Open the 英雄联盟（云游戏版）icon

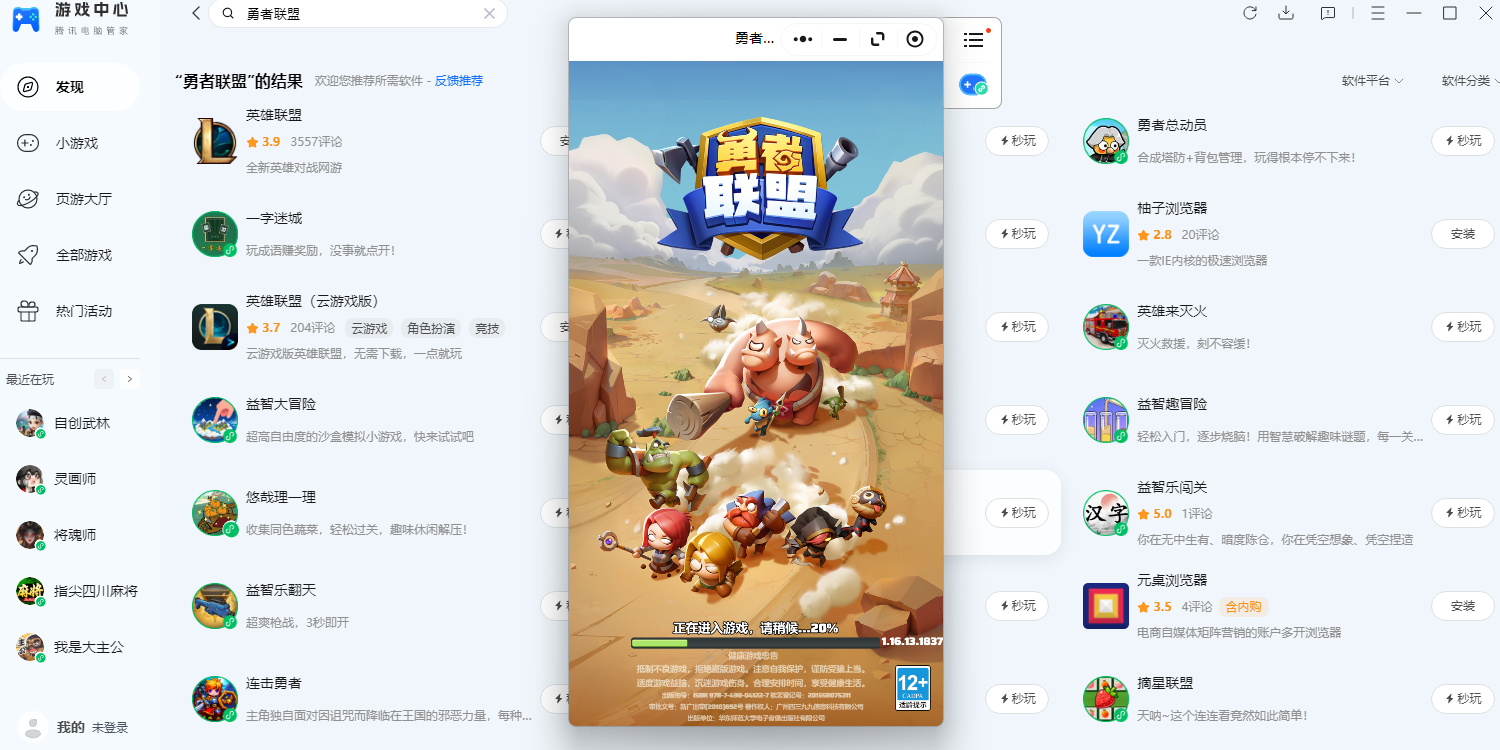215,327
